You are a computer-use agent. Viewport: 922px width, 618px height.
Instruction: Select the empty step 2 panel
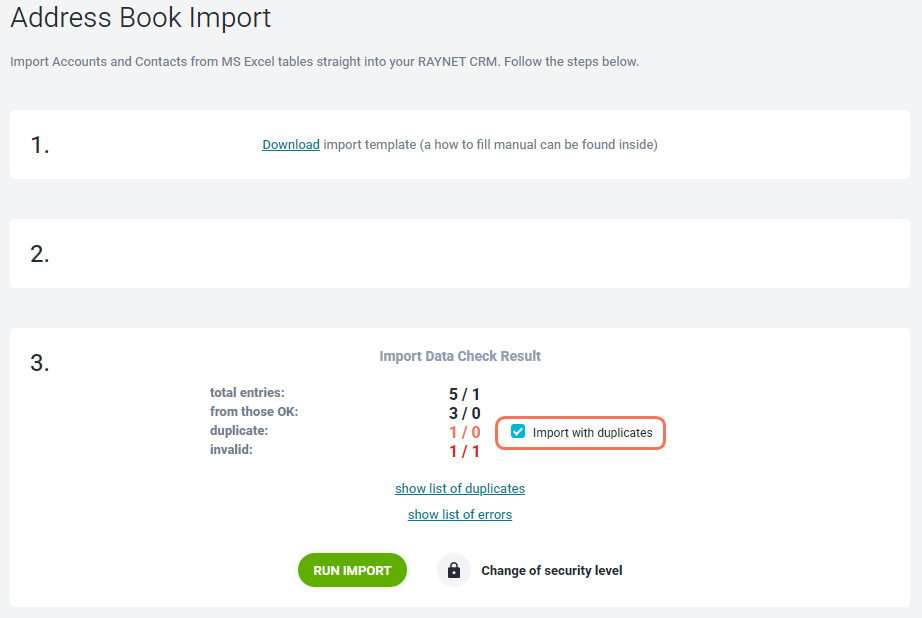pyautogui.click(x=460, y=253)
